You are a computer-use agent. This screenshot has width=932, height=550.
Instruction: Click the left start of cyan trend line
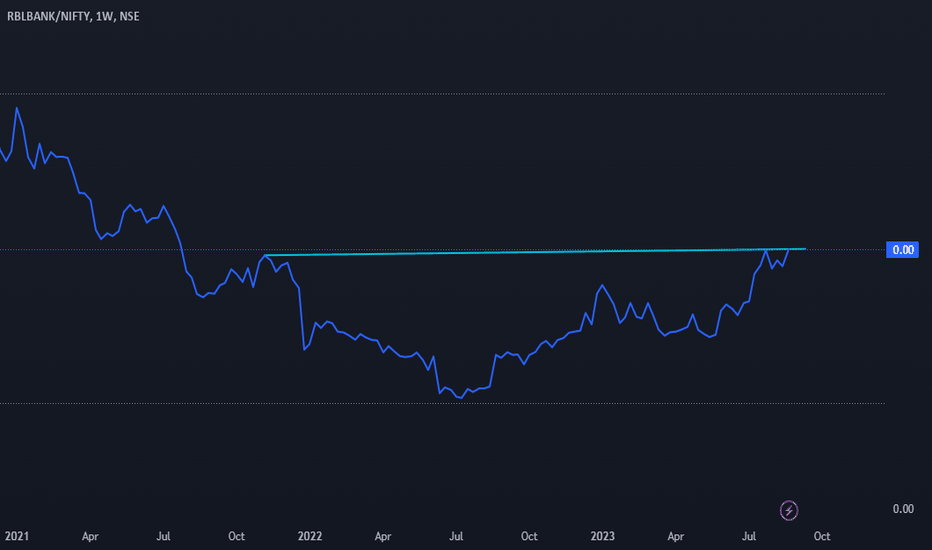click(265, 255)
